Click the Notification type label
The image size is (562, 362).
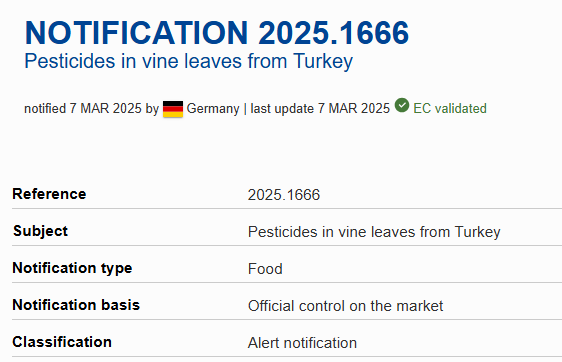point(72,268)
